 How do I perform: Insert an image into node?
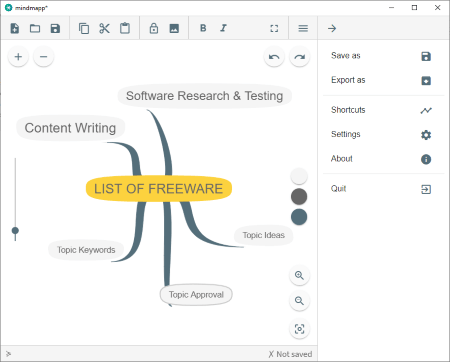[x=174, y=28]
